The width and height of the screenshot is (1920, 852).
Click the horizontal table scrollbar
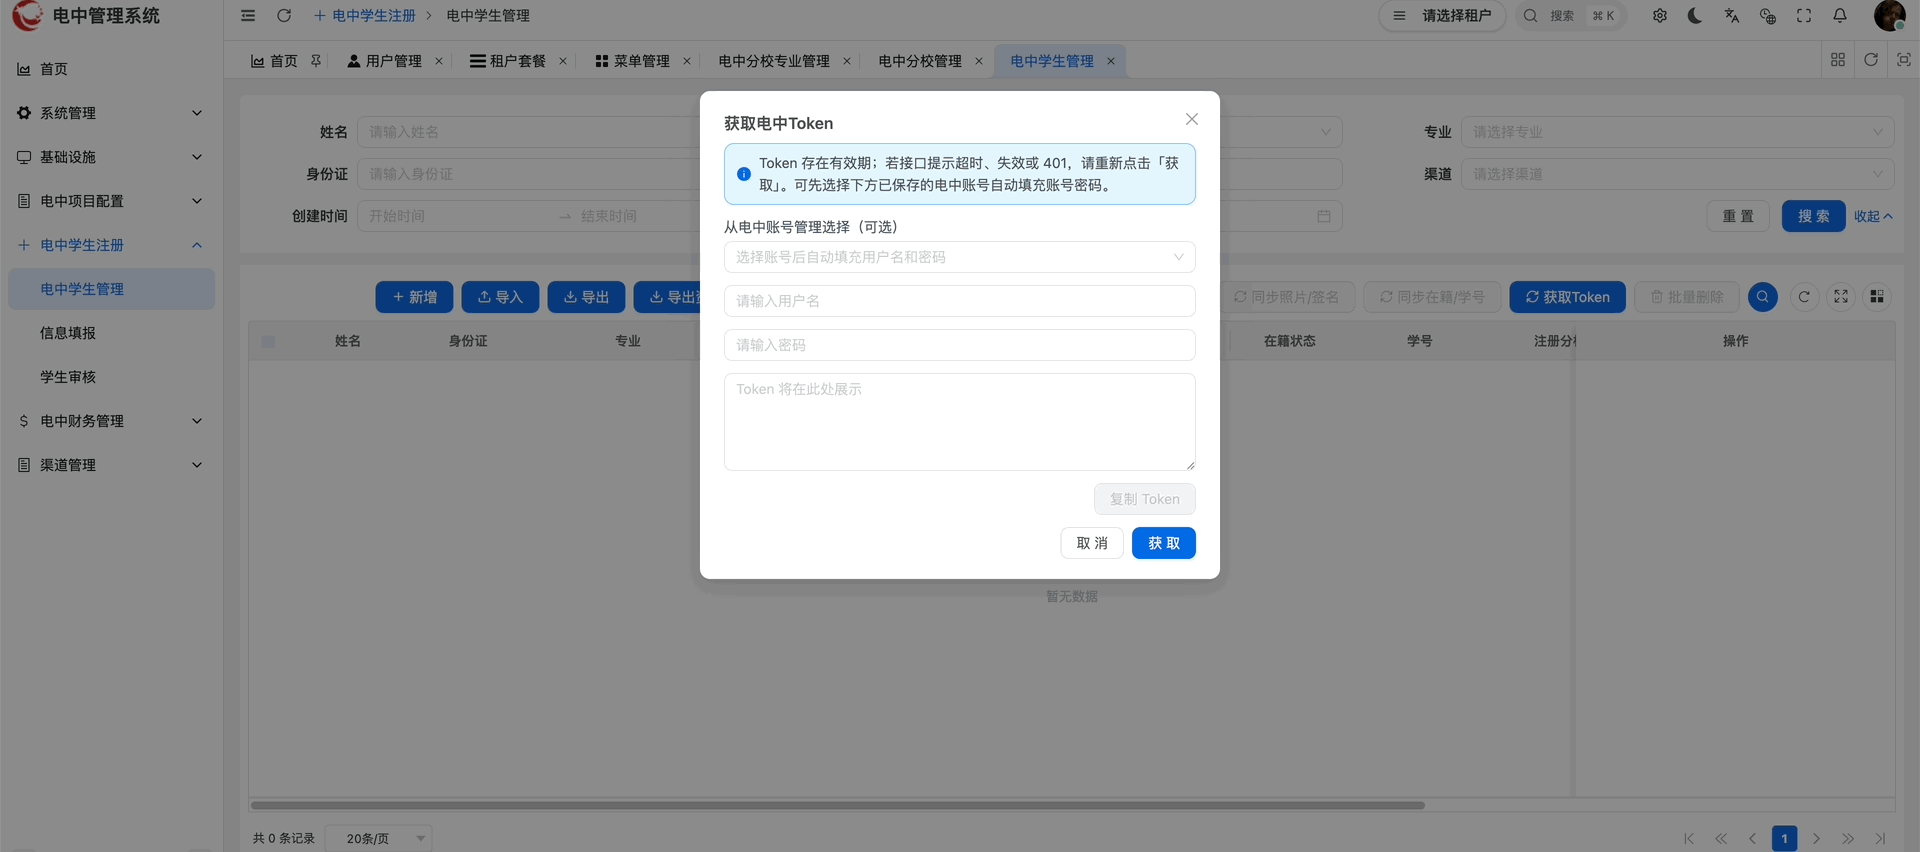tap(838, 805)
